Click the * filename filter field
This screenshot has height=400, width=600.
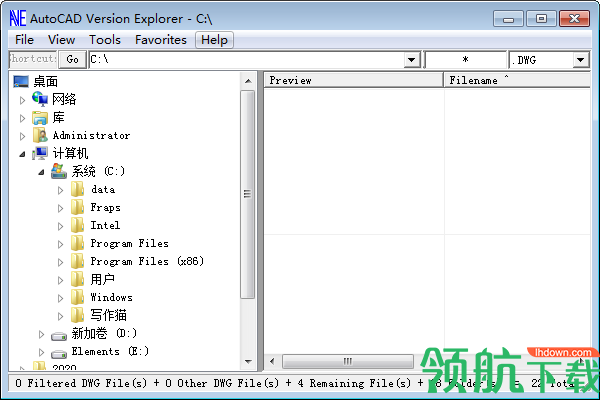pyautogui.click(x=466, y=60)
